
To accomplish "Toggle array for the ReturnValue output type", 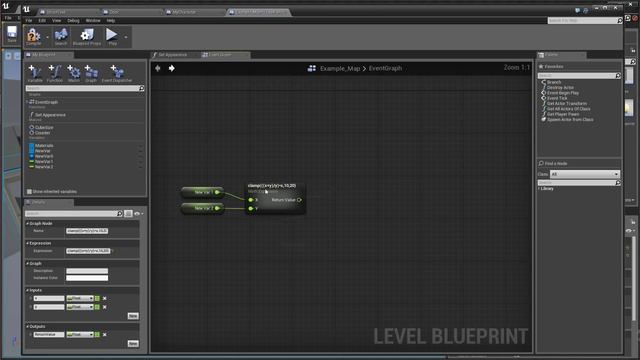I will point(97,334).
